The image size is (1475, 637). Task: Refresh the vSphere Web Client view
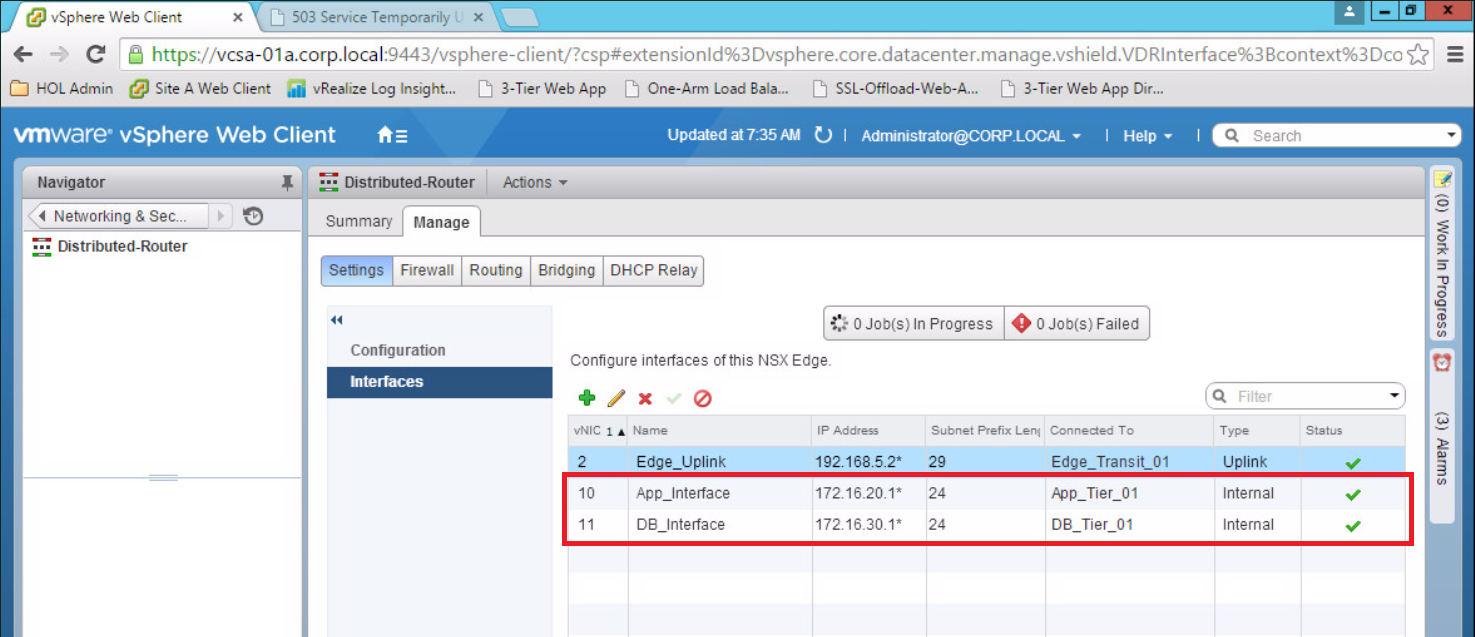click(x=823, y=135)
